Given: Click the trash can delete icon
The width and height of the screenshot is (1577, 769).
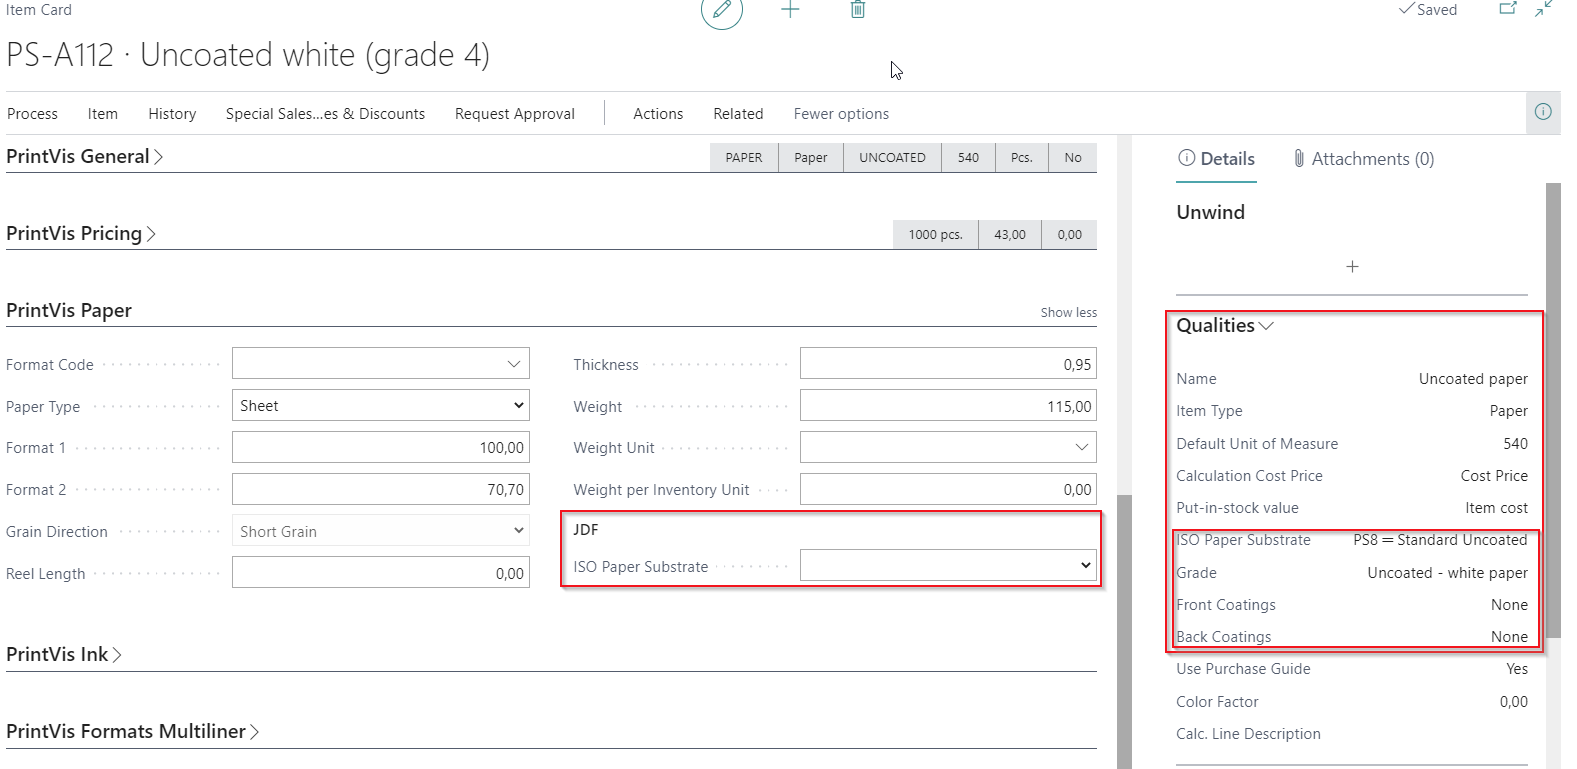Looking at the screenshot, I should (858, 10).
